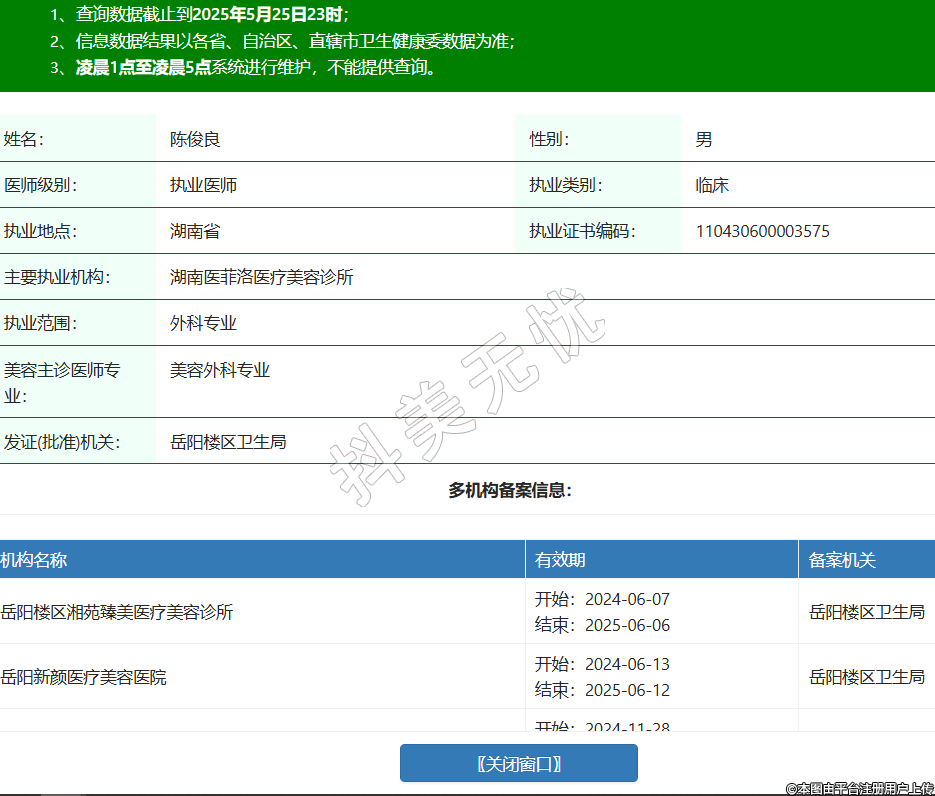Select the 岳阳楼区湘苑臻美医疗美容诊所 row
The image size is (935, 796).
117,612
